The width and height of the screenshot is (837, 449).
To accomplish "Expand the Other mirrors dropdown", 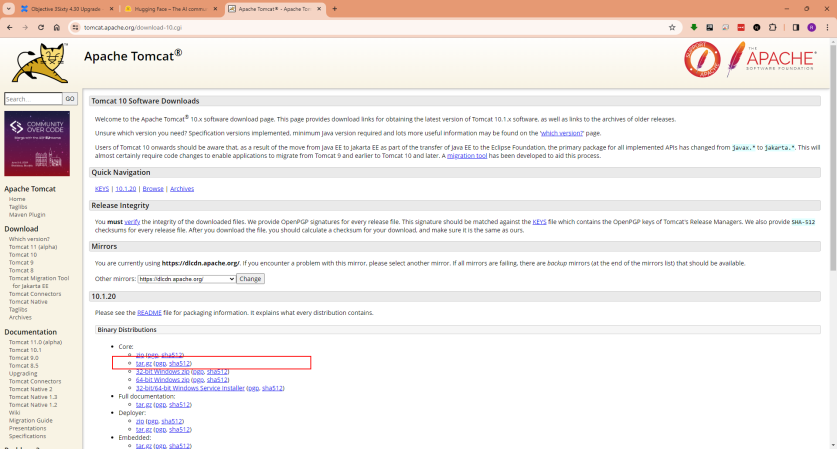I will pyautogui.click(x=187, y=279).
